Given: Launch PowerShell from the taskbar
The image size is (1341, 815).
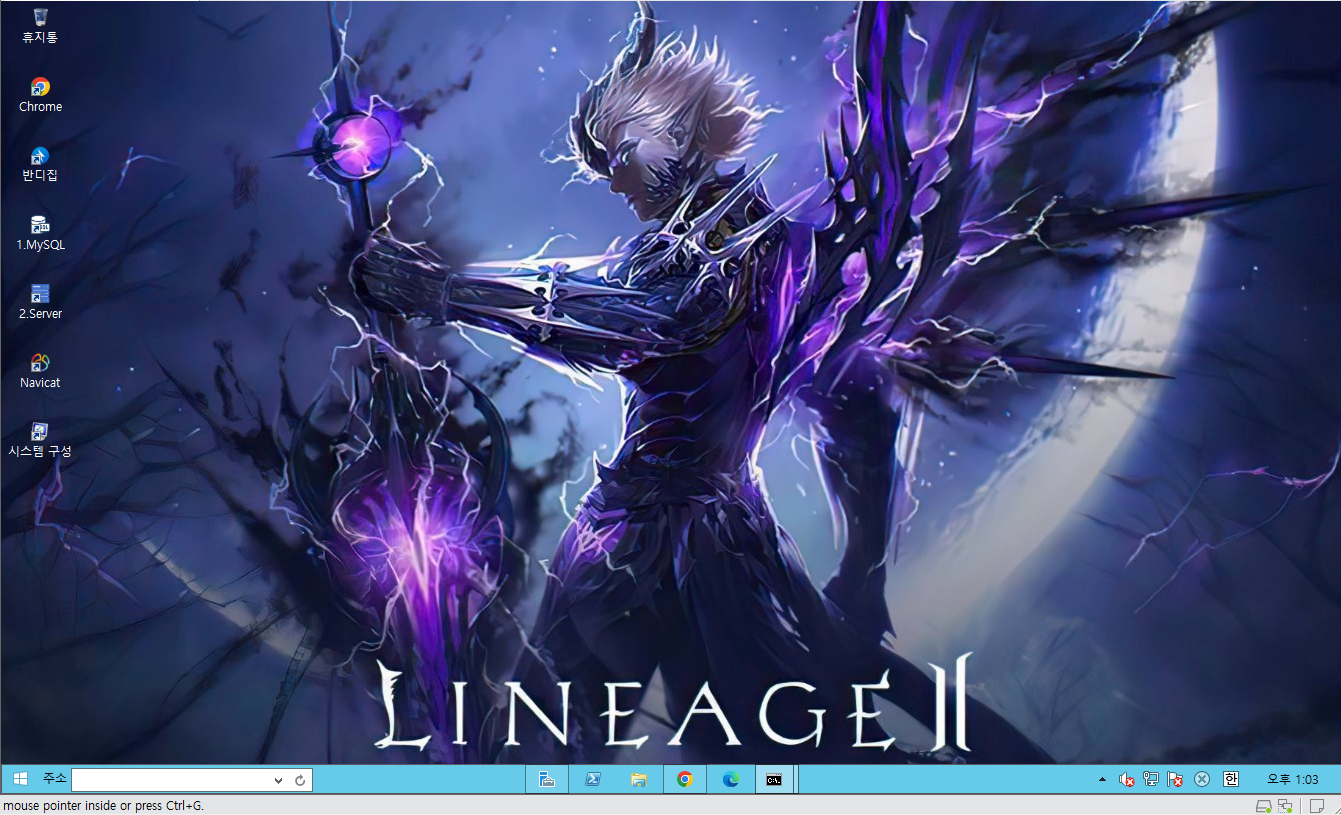Looking at the screenshot, I should [593, 780].
